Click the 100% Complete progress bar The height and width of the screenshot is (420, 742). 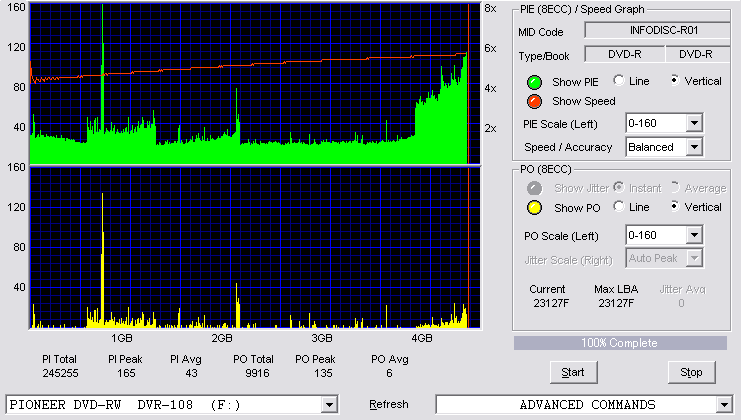click(620, 343)
